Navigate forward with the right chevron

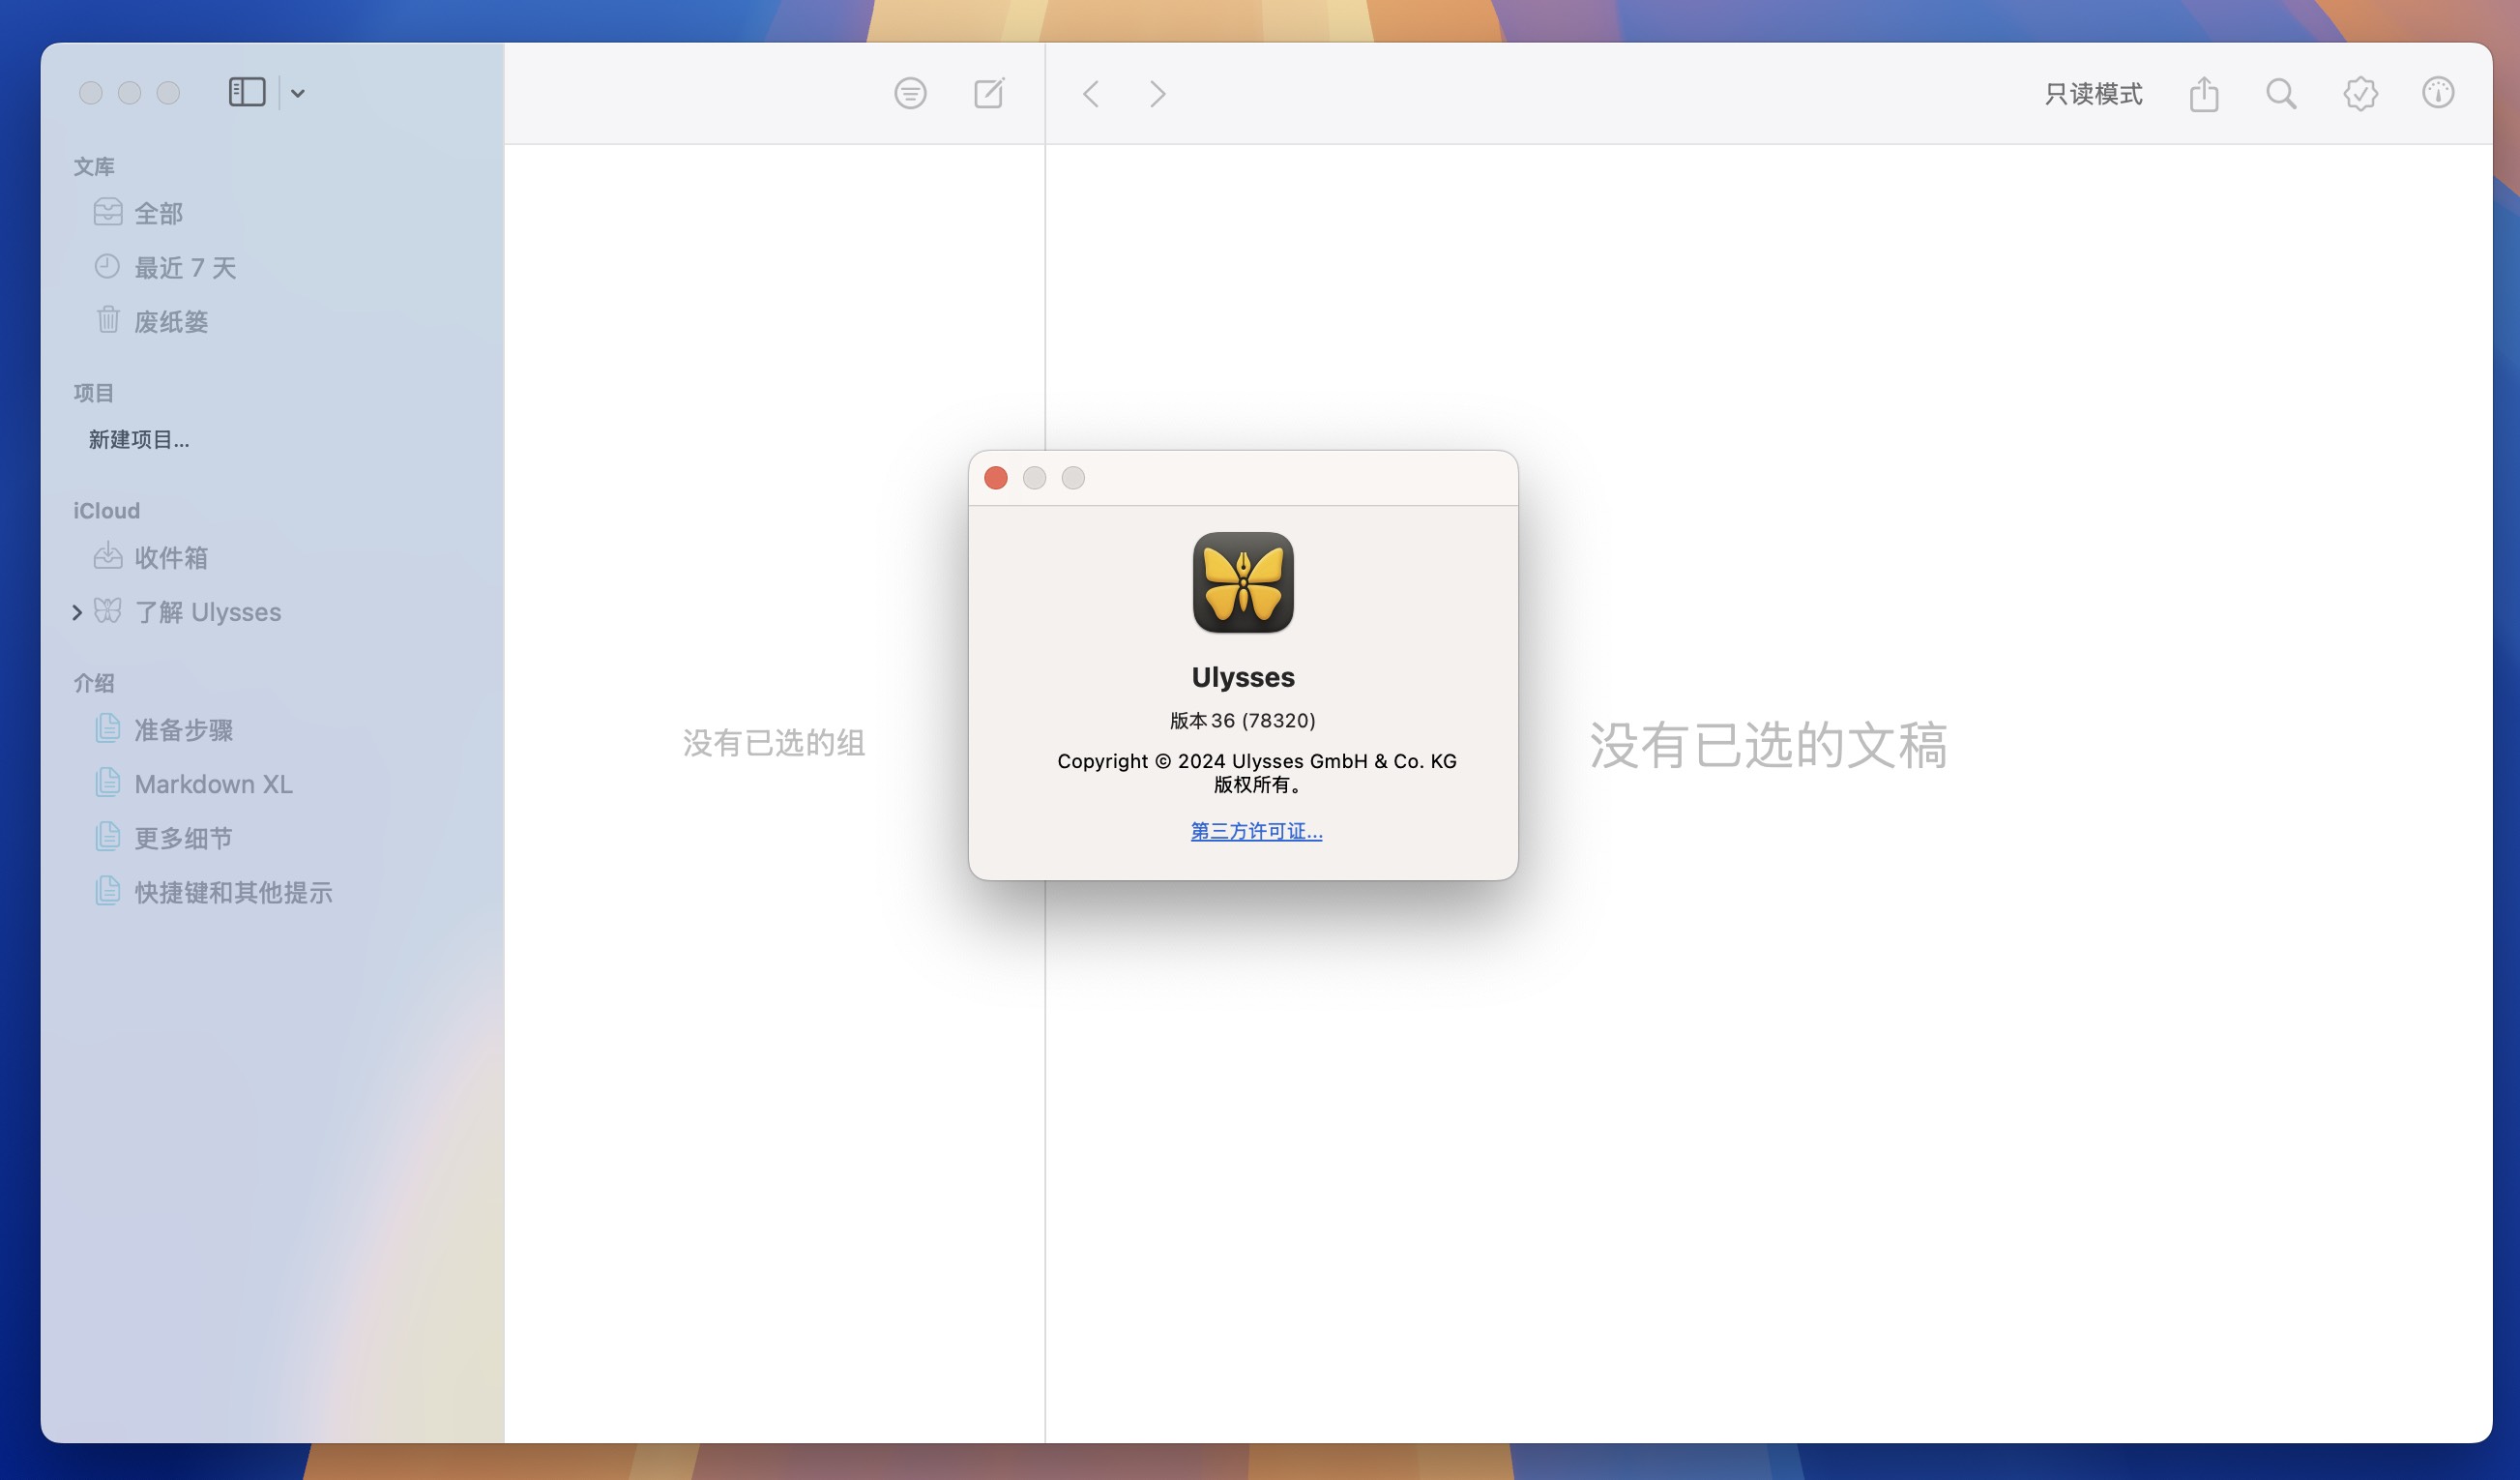[x=1157, y=94]
